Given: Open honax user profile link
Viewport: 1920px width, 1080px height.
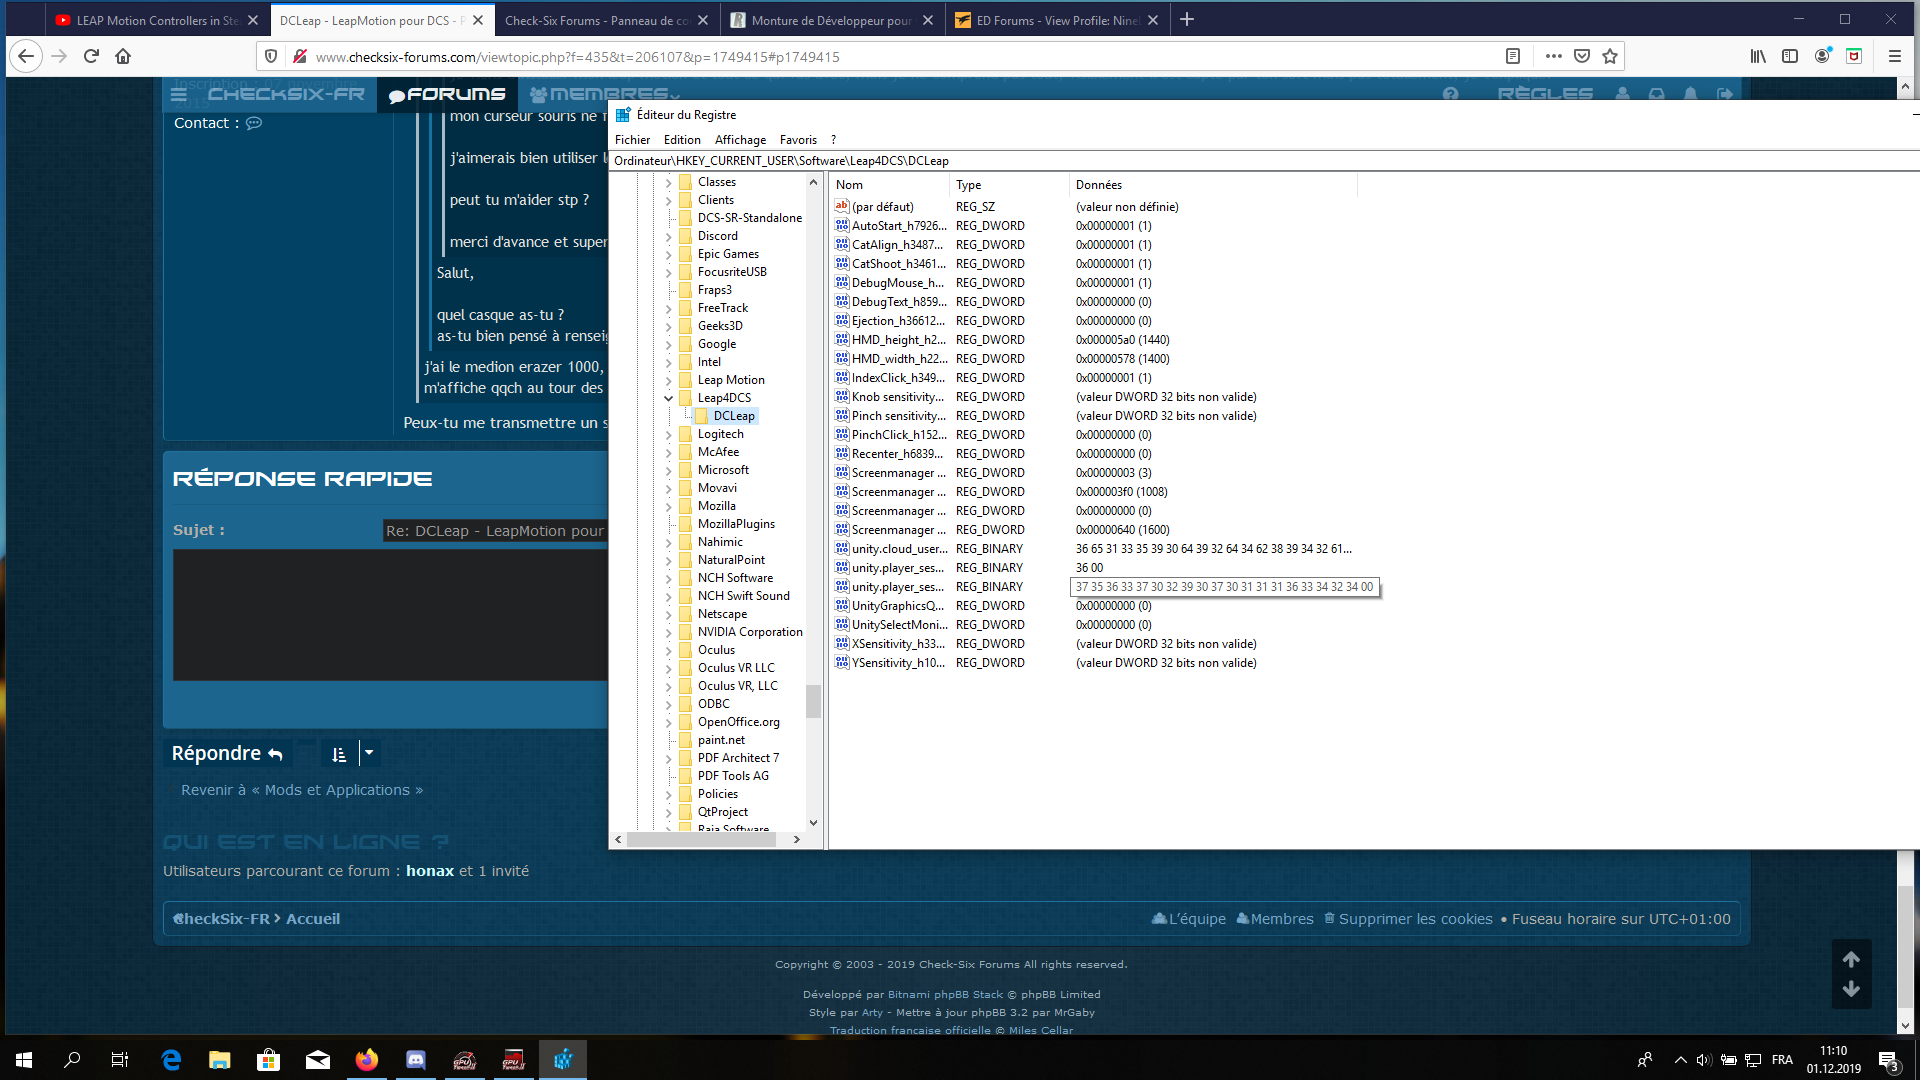Looking at the screenshot, I should 430,871.
